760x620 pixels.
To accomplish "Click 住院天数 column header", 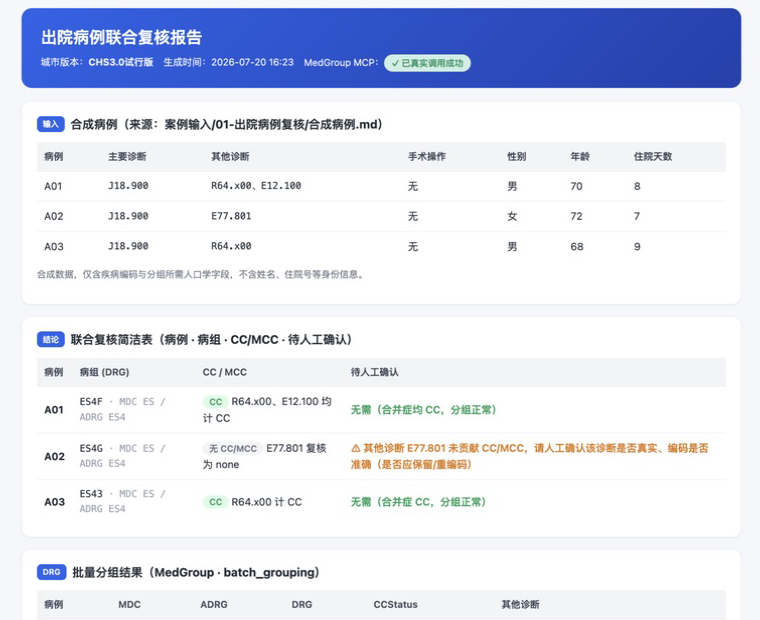I will pyautogui.click(x=653, y=157).
